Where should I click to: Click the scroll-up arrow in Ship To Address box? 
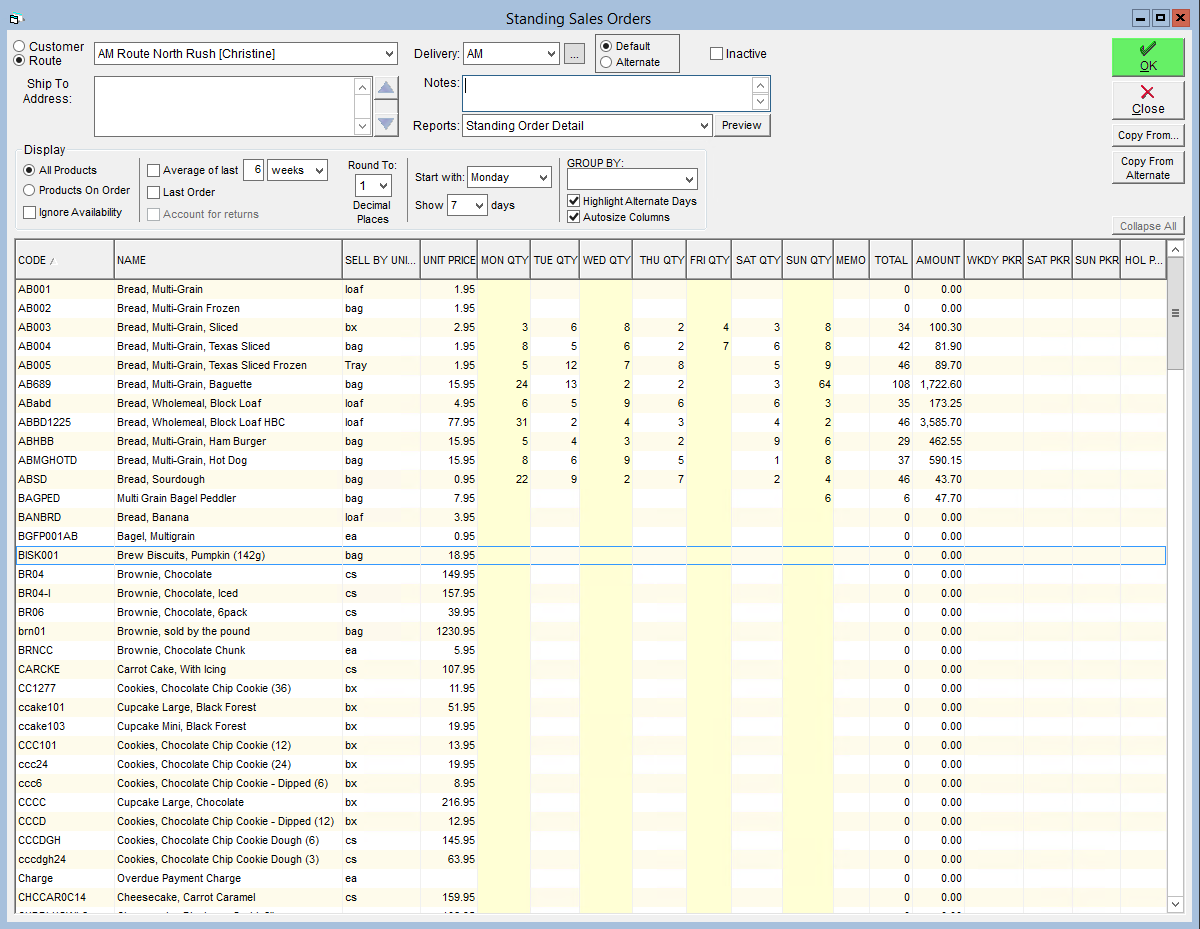(x=362, y=86)
